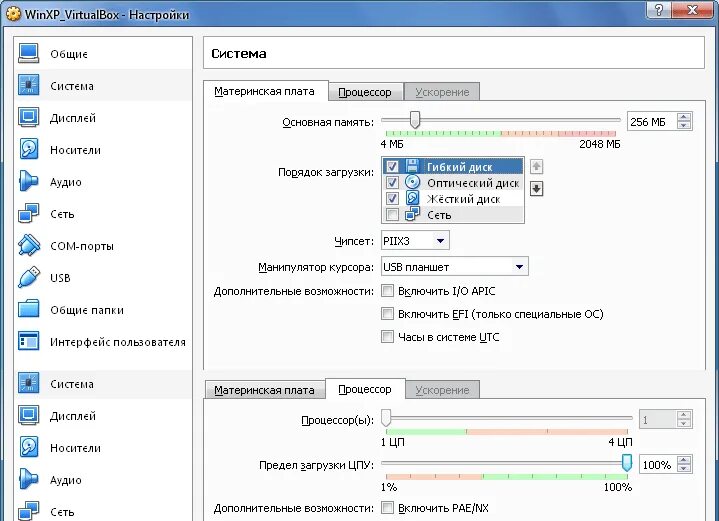Image resolution: width=719 pixels, height=521 pixels.
Task: Click the 2048 МБ scale label
Action: click(599, 144)
